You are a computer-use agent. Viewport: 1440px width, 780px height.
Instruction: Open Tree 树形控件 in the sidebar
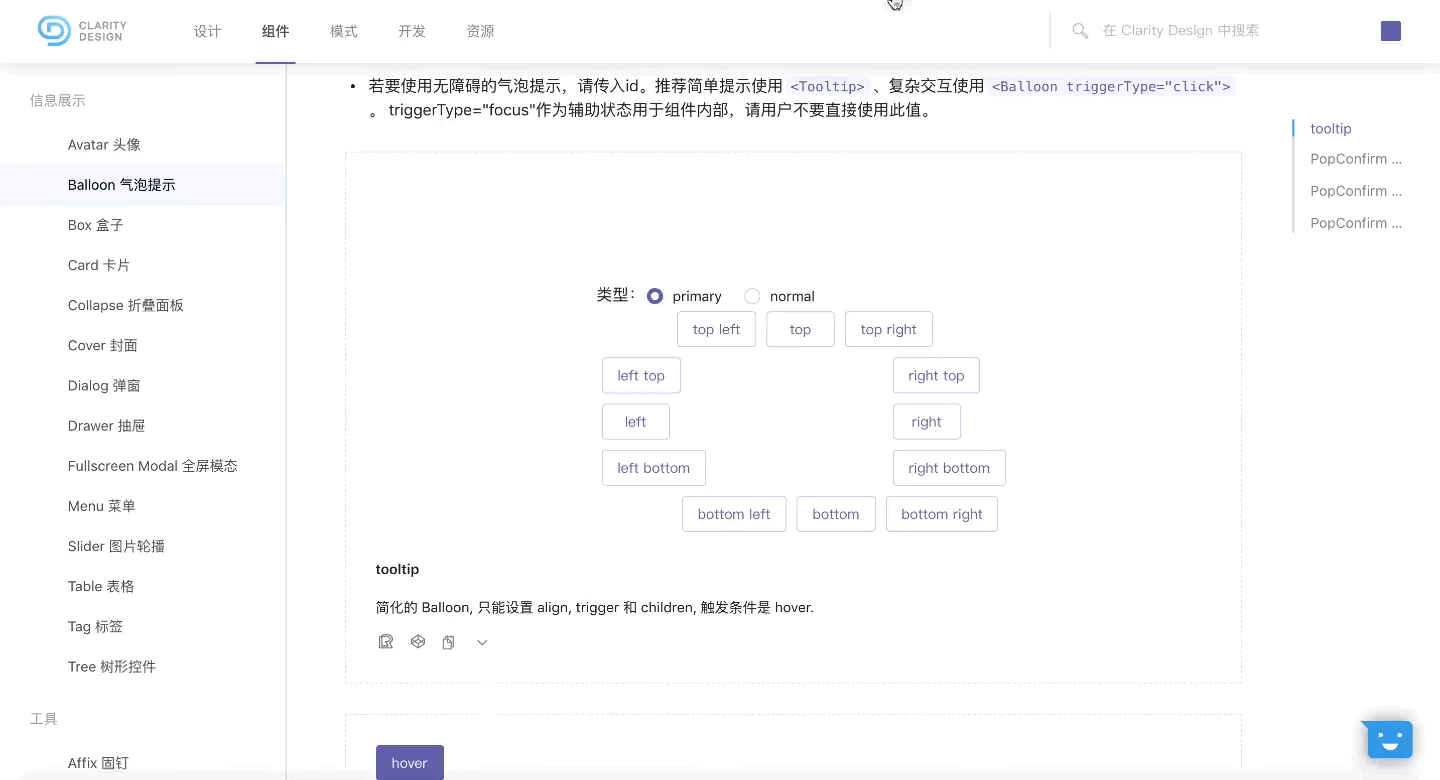click(x=112, y=666)
